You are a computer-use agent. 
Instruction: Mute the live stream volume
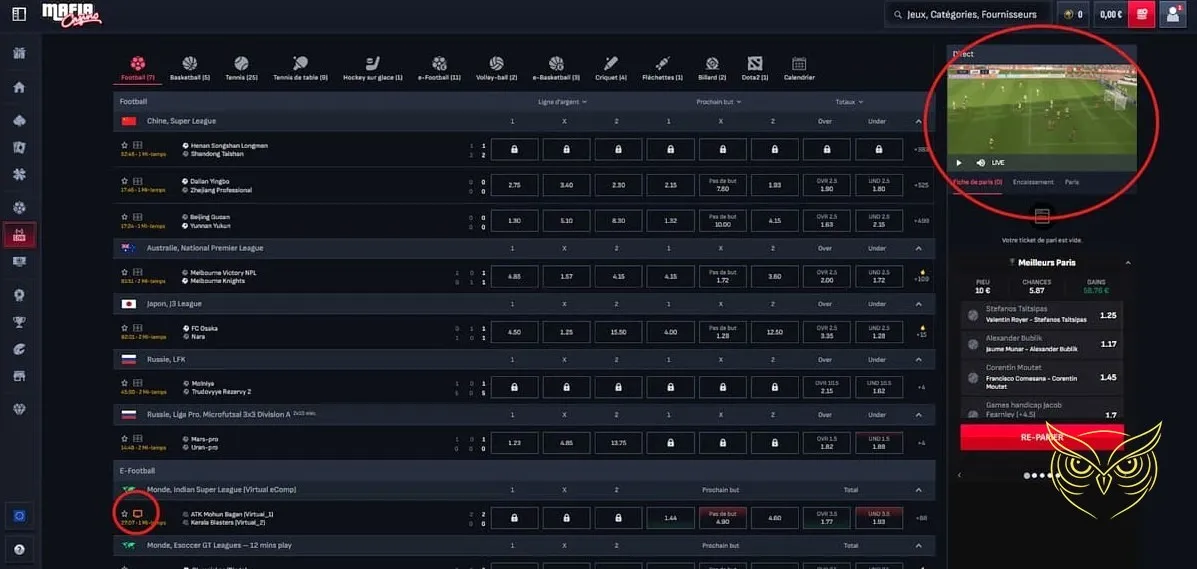tap(980, 162)
